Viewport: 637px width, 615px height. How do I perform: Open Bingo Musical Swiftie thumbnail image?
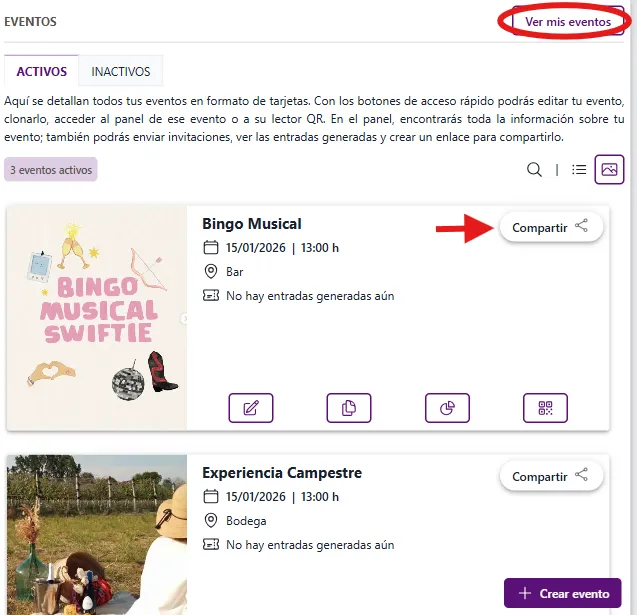(96, 318)
